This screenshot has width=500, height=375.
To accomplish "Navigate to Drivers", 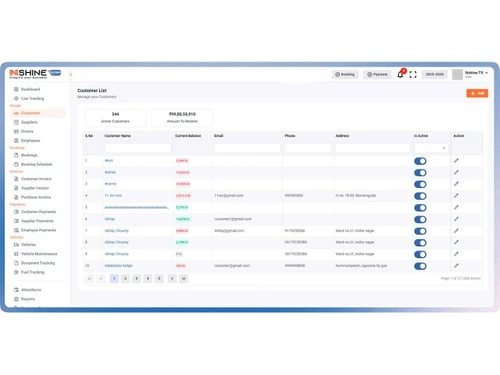I will tap(27, 131).
